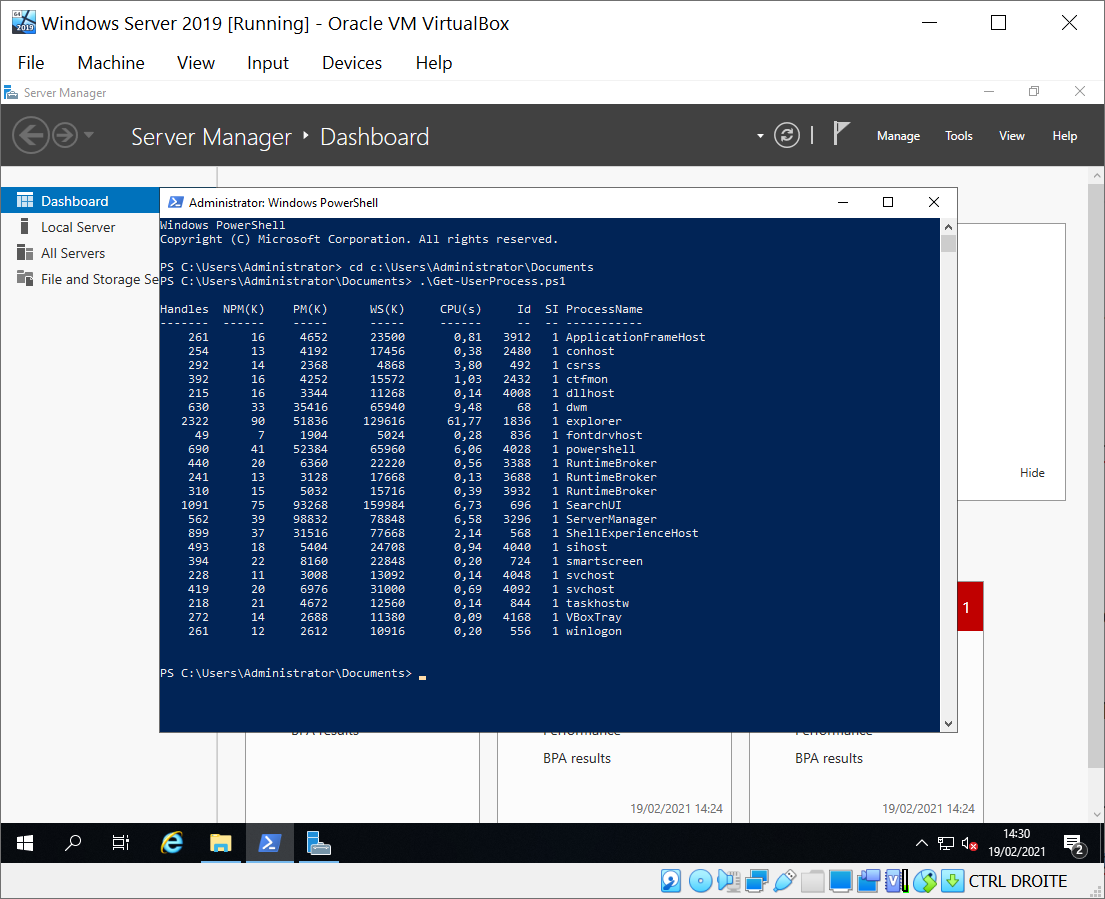Click the Server Manager forward arrow
Screen dimensions: 1105x899
coord(65,135)
